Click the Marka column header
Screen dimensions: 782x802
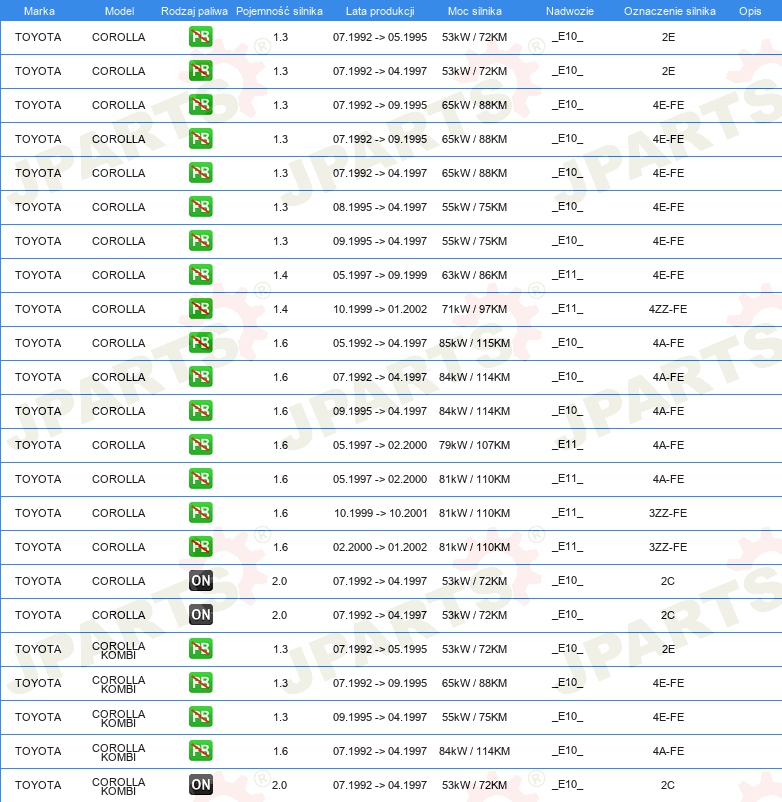click(x=39, y=11)
